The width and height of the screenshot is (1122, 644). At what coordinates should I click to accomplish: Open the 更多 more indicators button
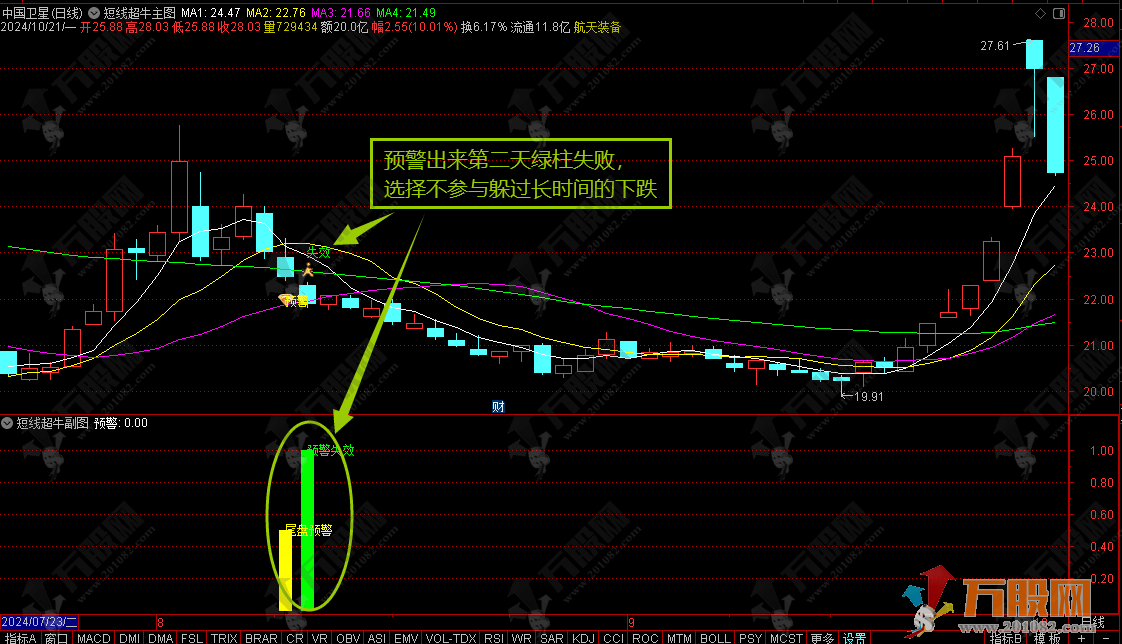pos(822,637)
